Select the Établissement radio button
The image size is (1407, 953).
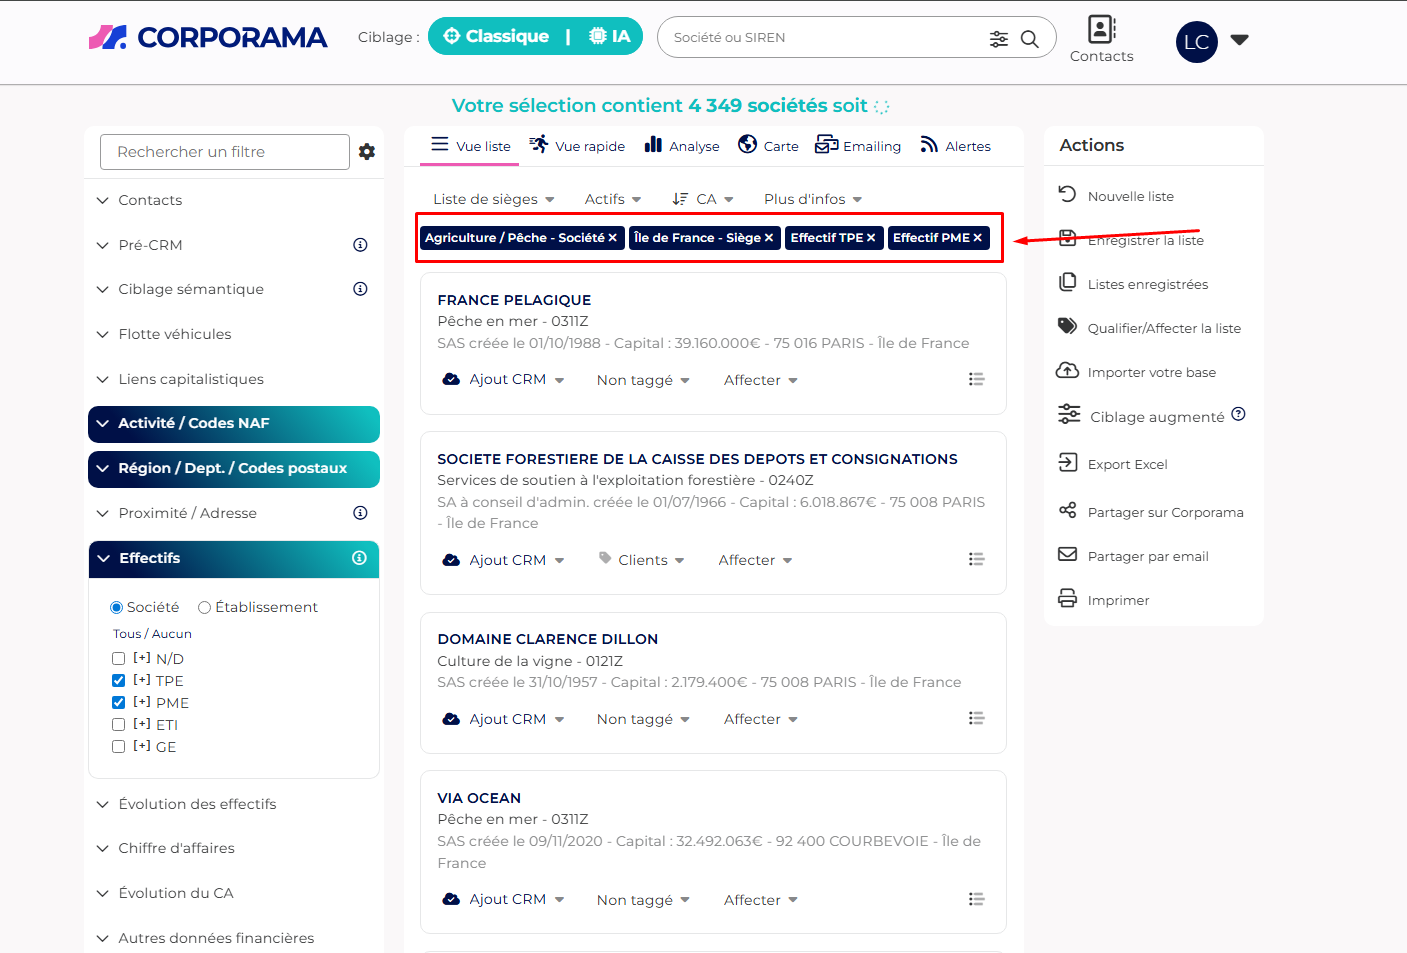click(204, 607)
